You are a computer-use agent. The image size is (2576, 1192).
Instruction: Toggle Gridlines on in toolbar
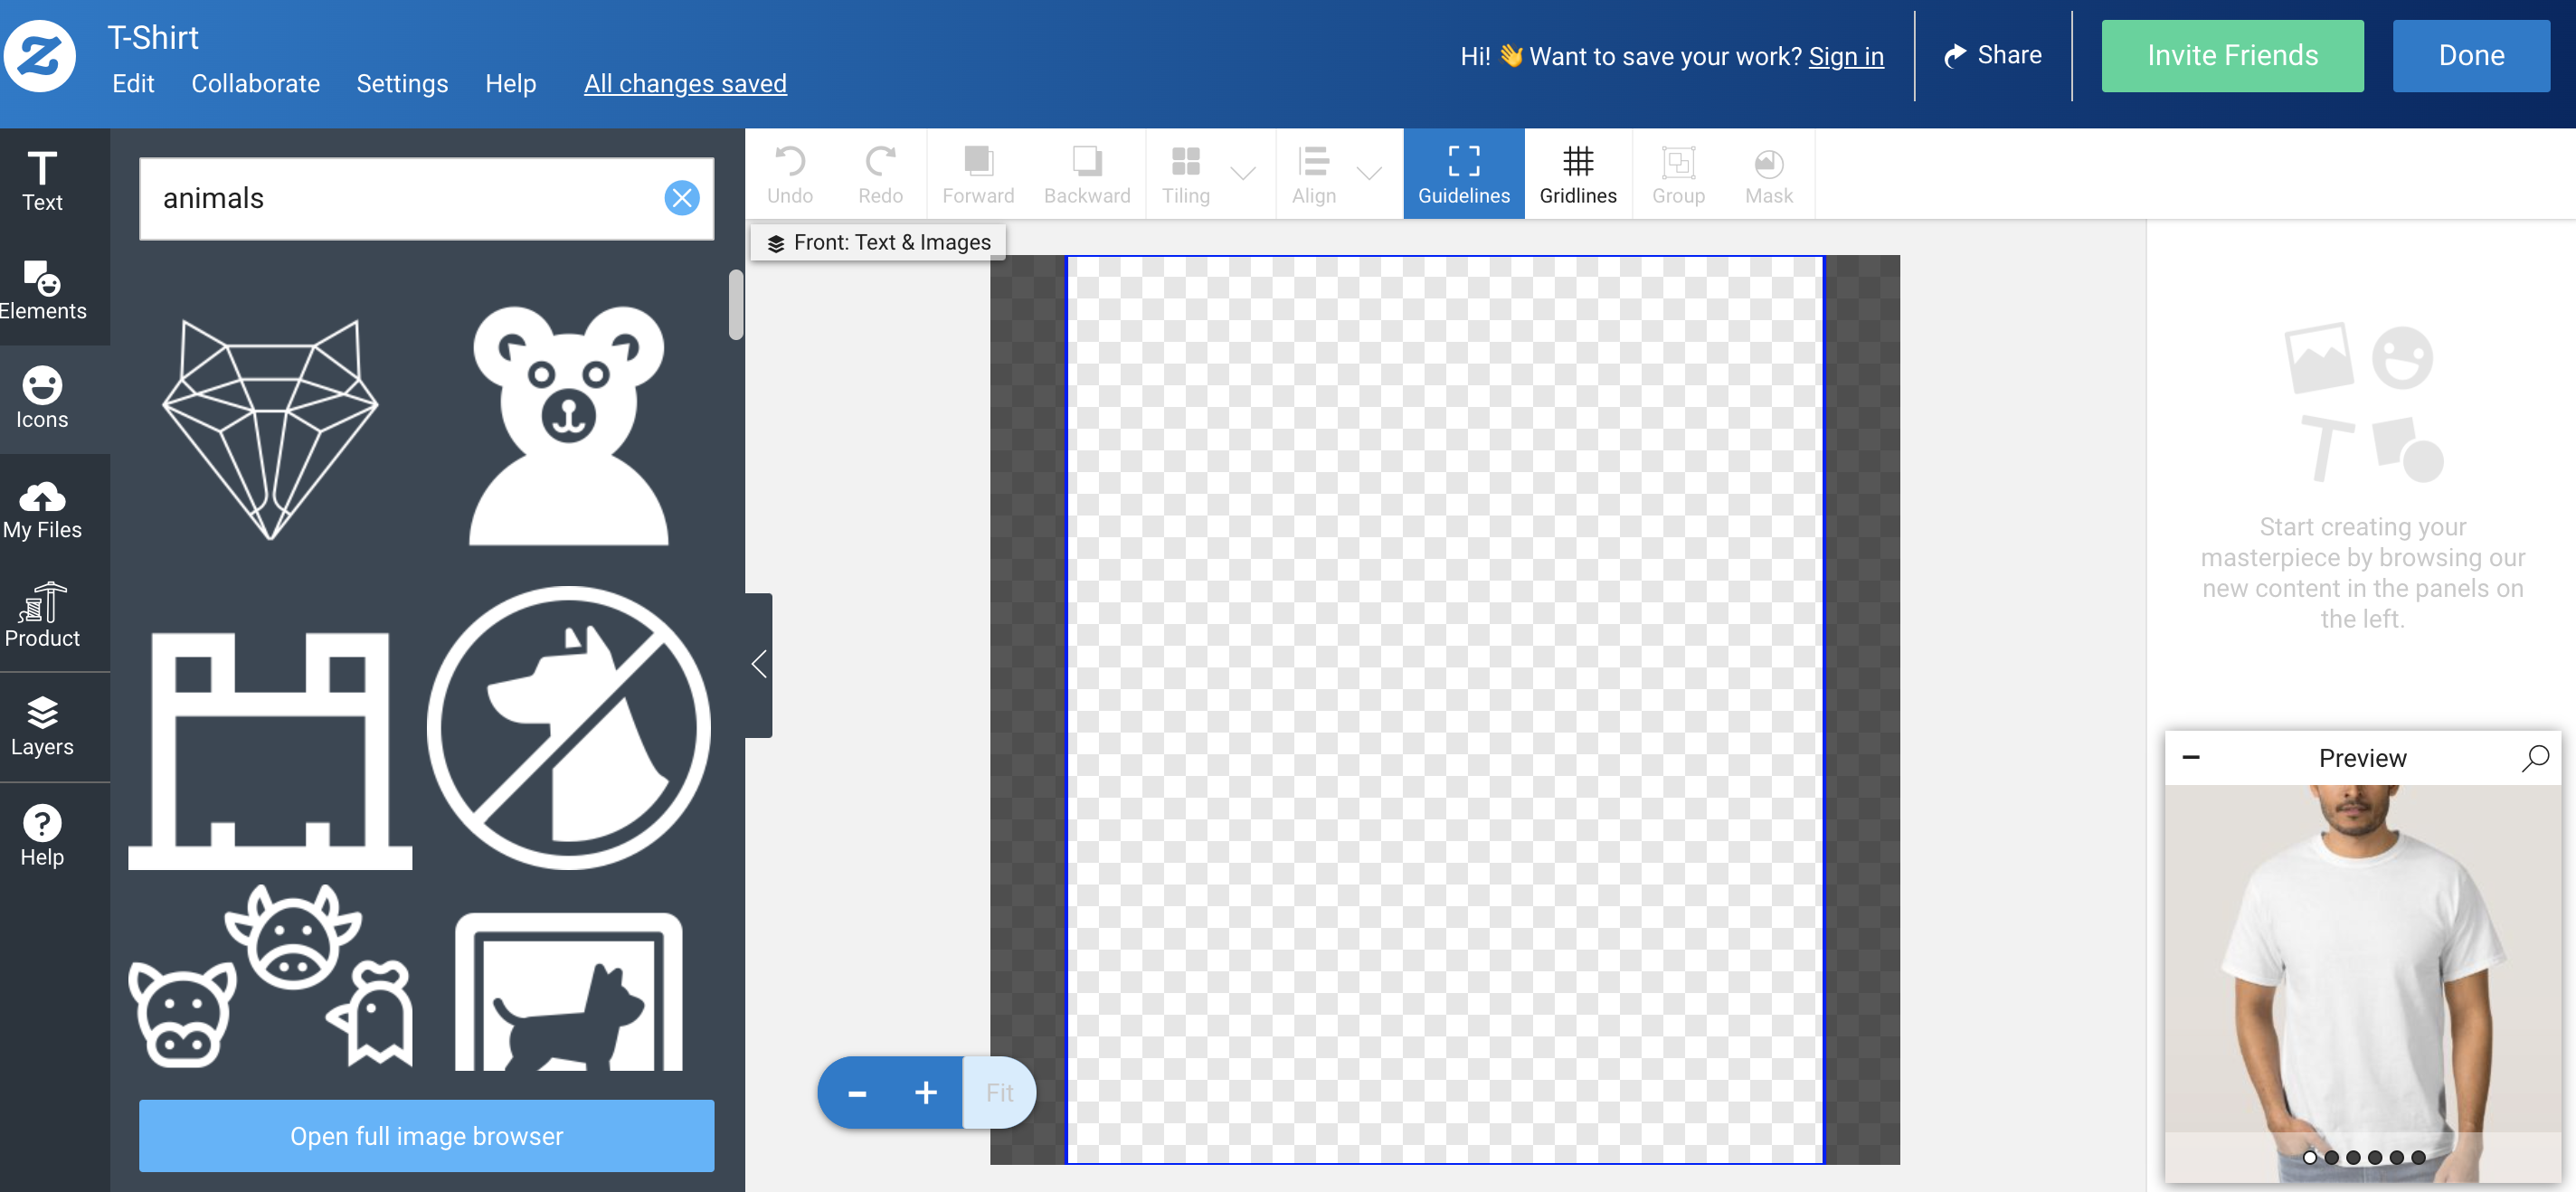[x=1577, y=173]
